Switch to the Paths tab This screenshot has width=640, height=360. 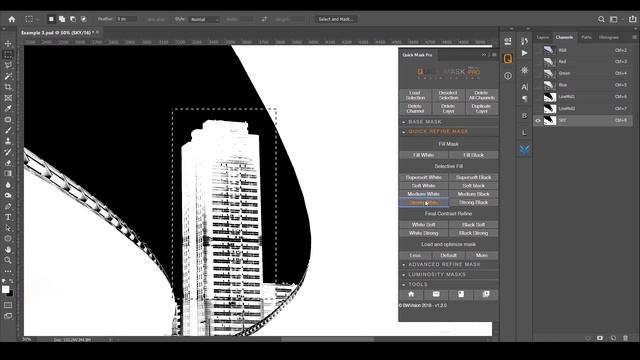587,37
